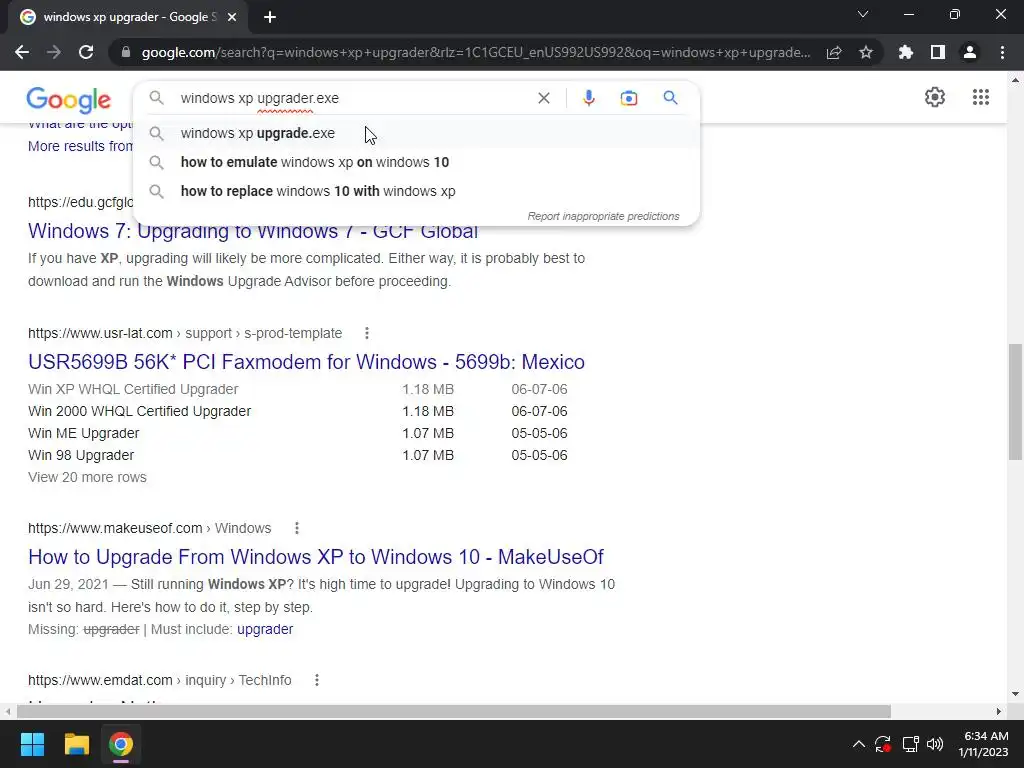Image resolution: width=1024 pixels, height=768 pixels.
Task: Reload the current page
Action: [86, 52]
